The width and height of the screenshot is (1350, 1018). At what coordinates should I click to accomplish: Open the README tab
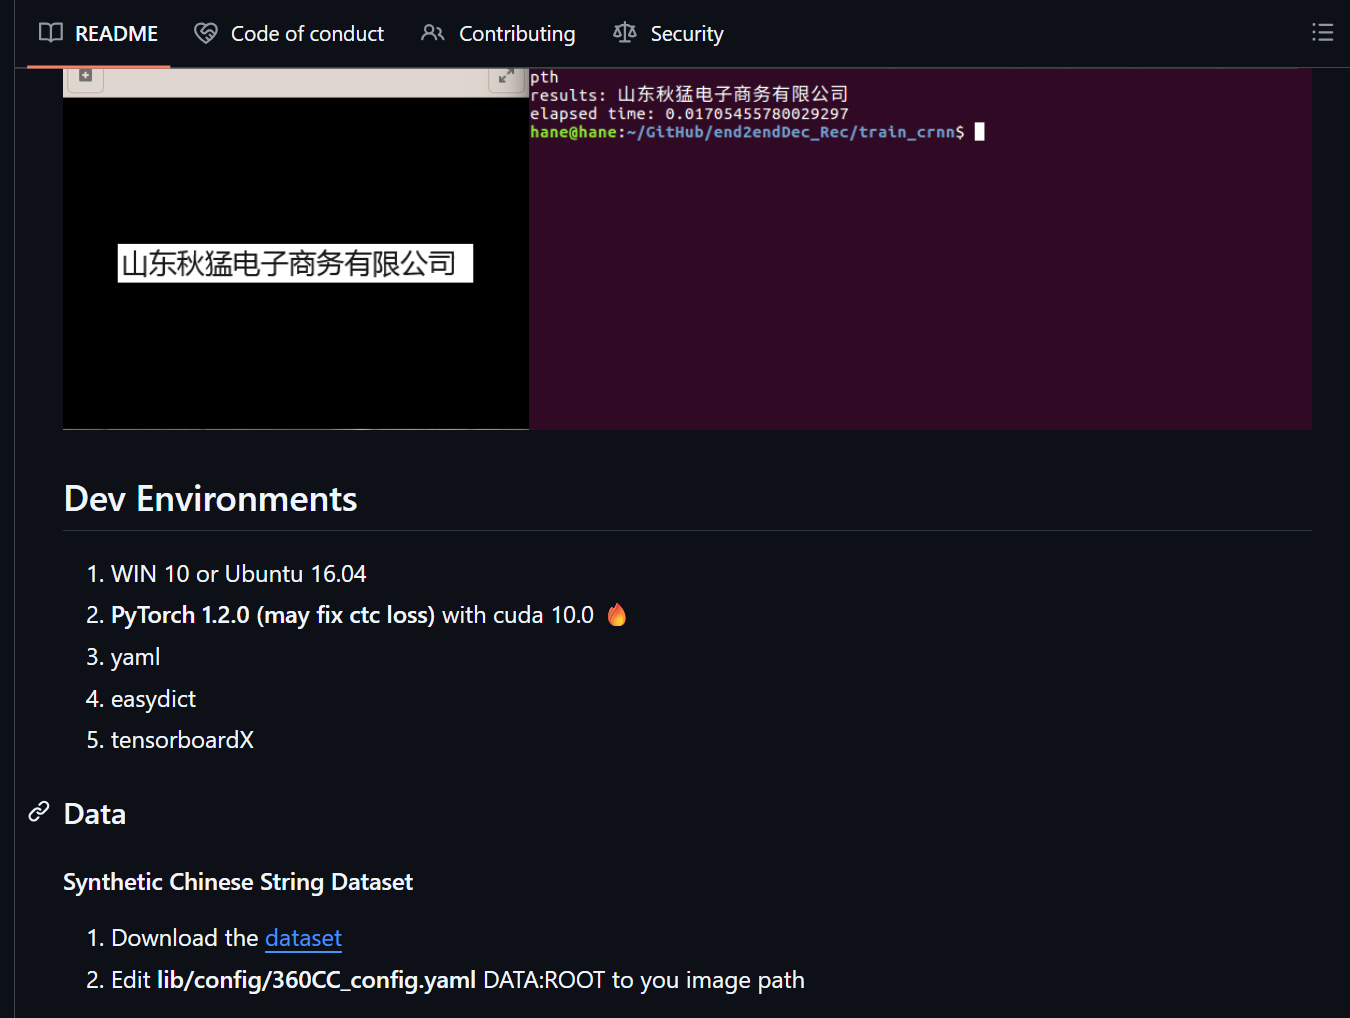(98, 34)
